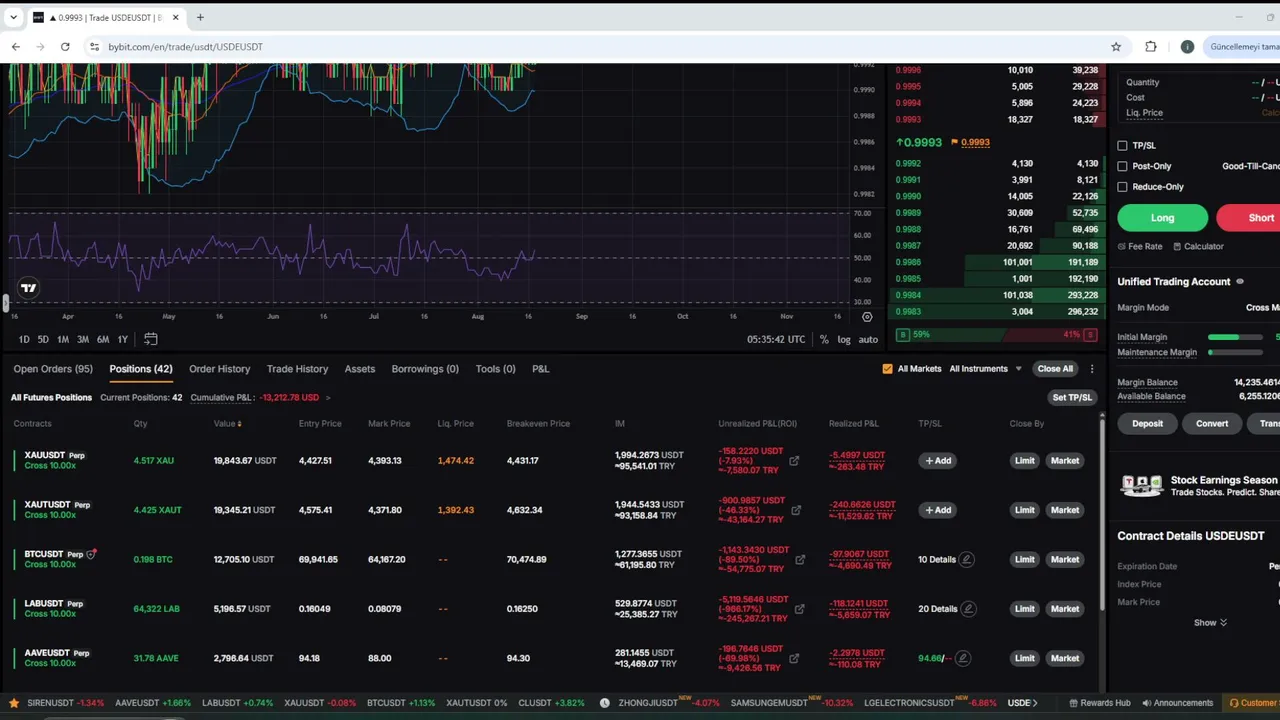The image size is (1280, 720).
Task: Expand Contract Details with Show
Action: point(1210,623)
